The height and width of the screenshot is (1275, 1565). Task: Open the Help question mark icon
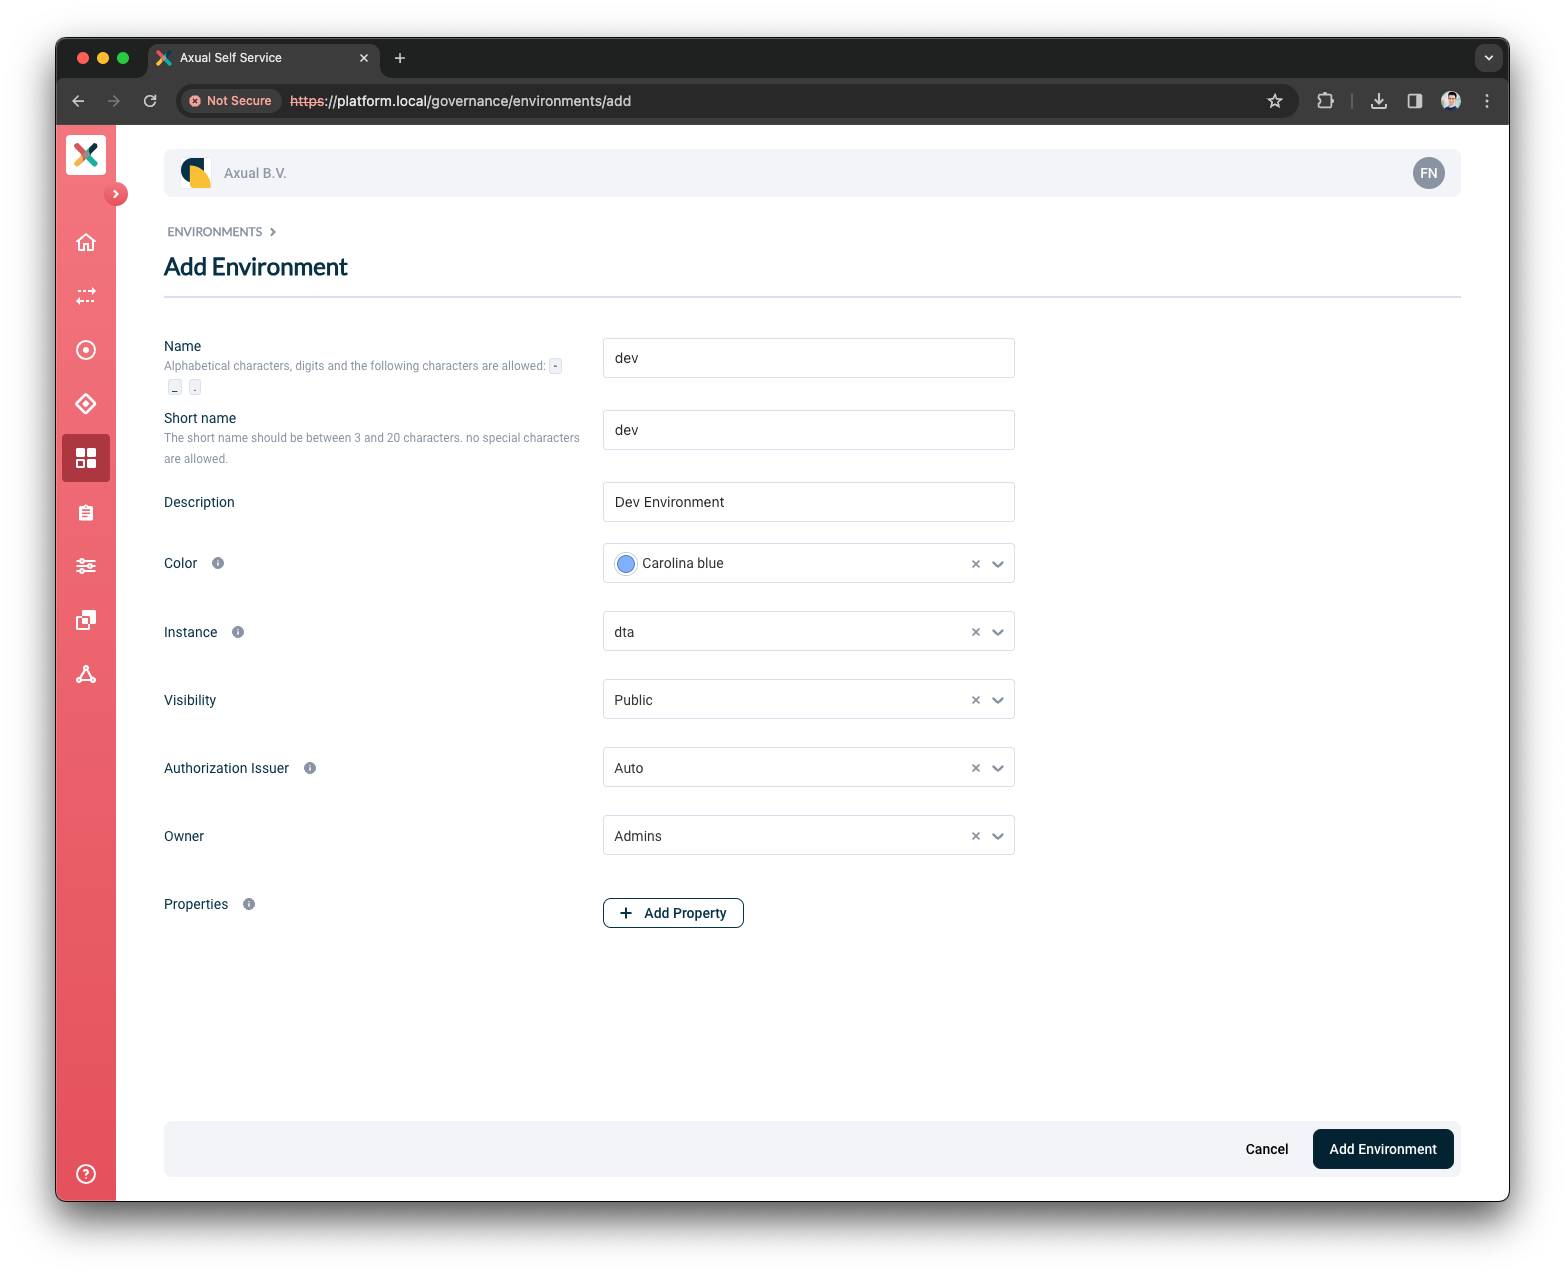tap(86, 1174)
